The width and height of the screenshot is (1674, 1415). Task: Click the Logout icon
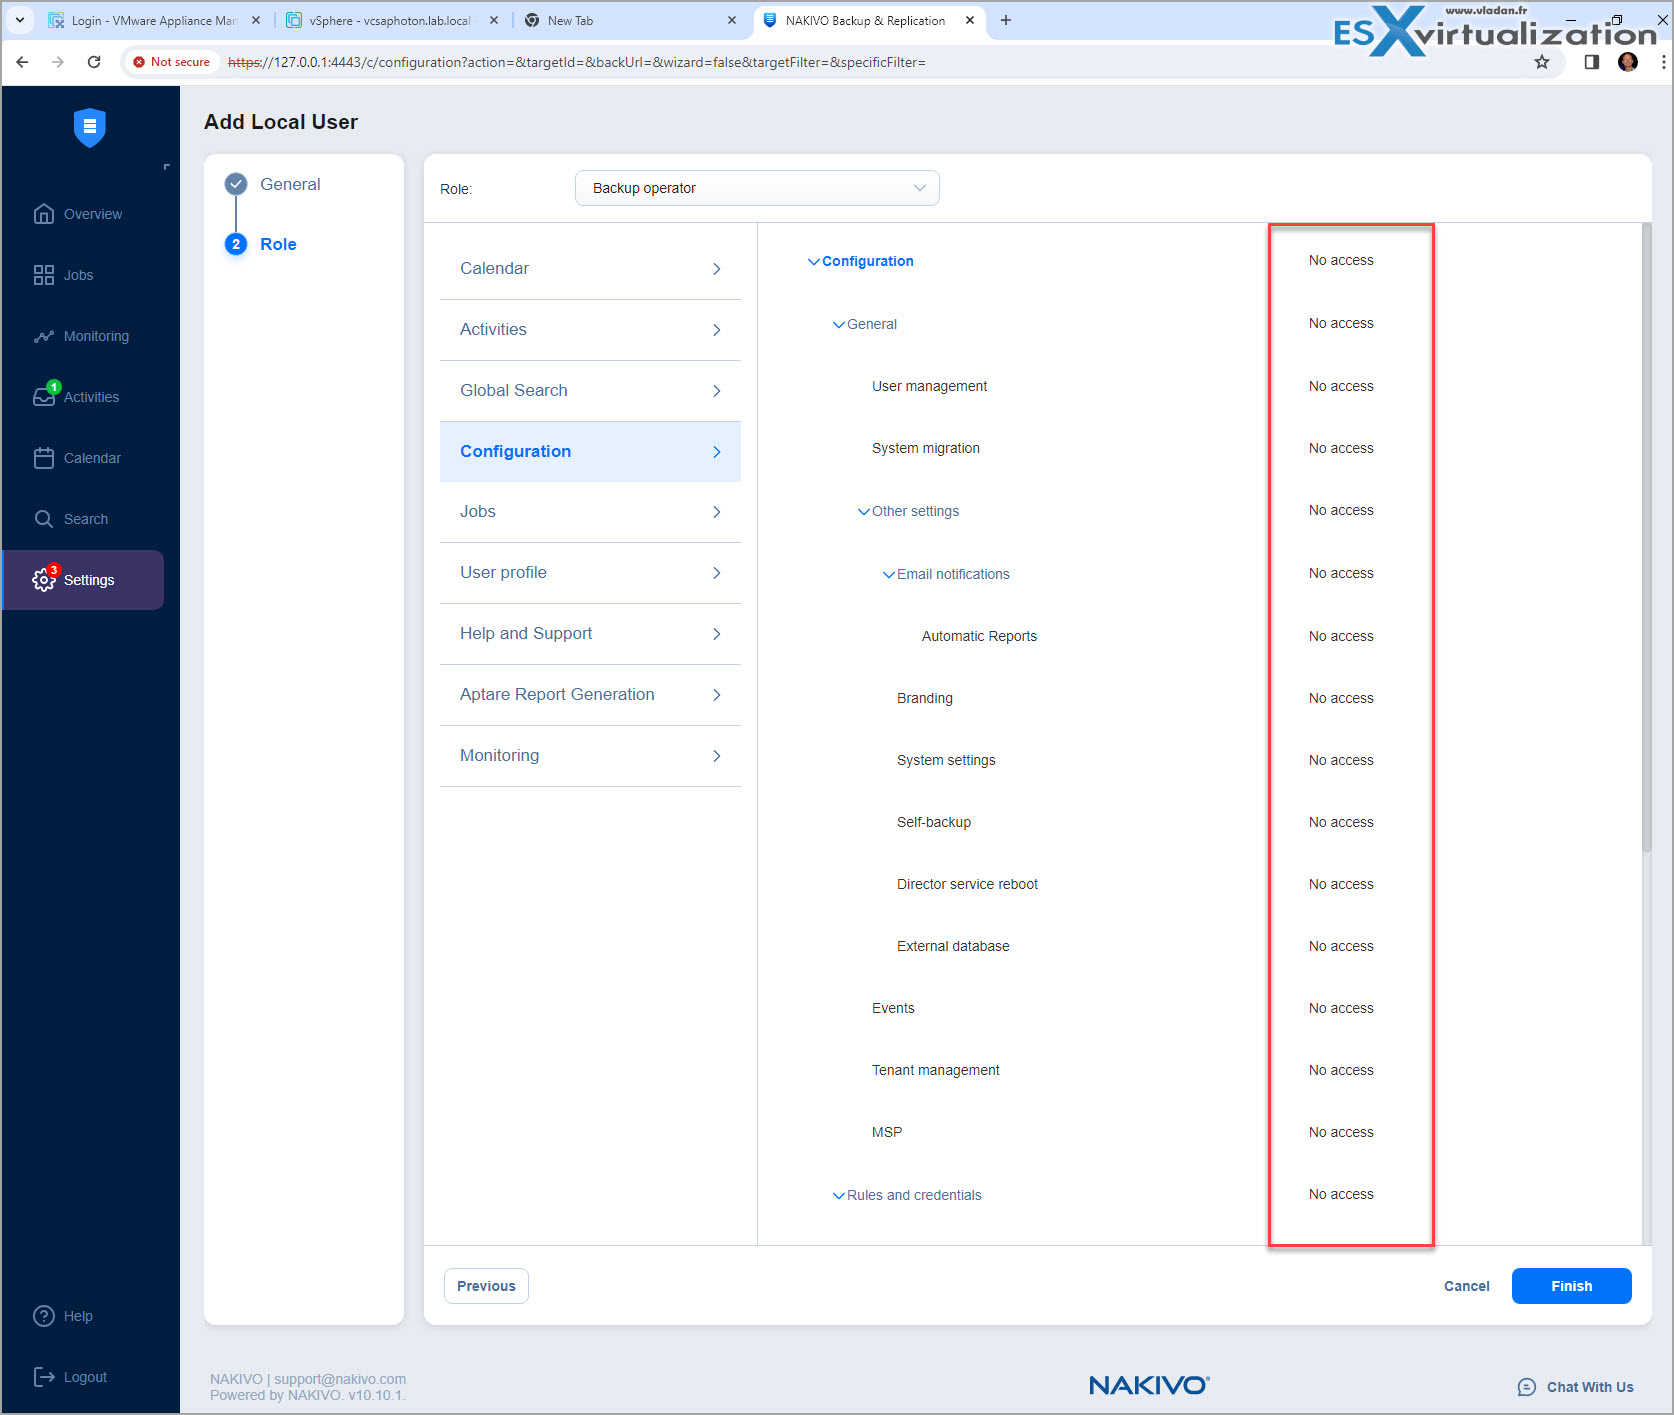coord(43,1377)
